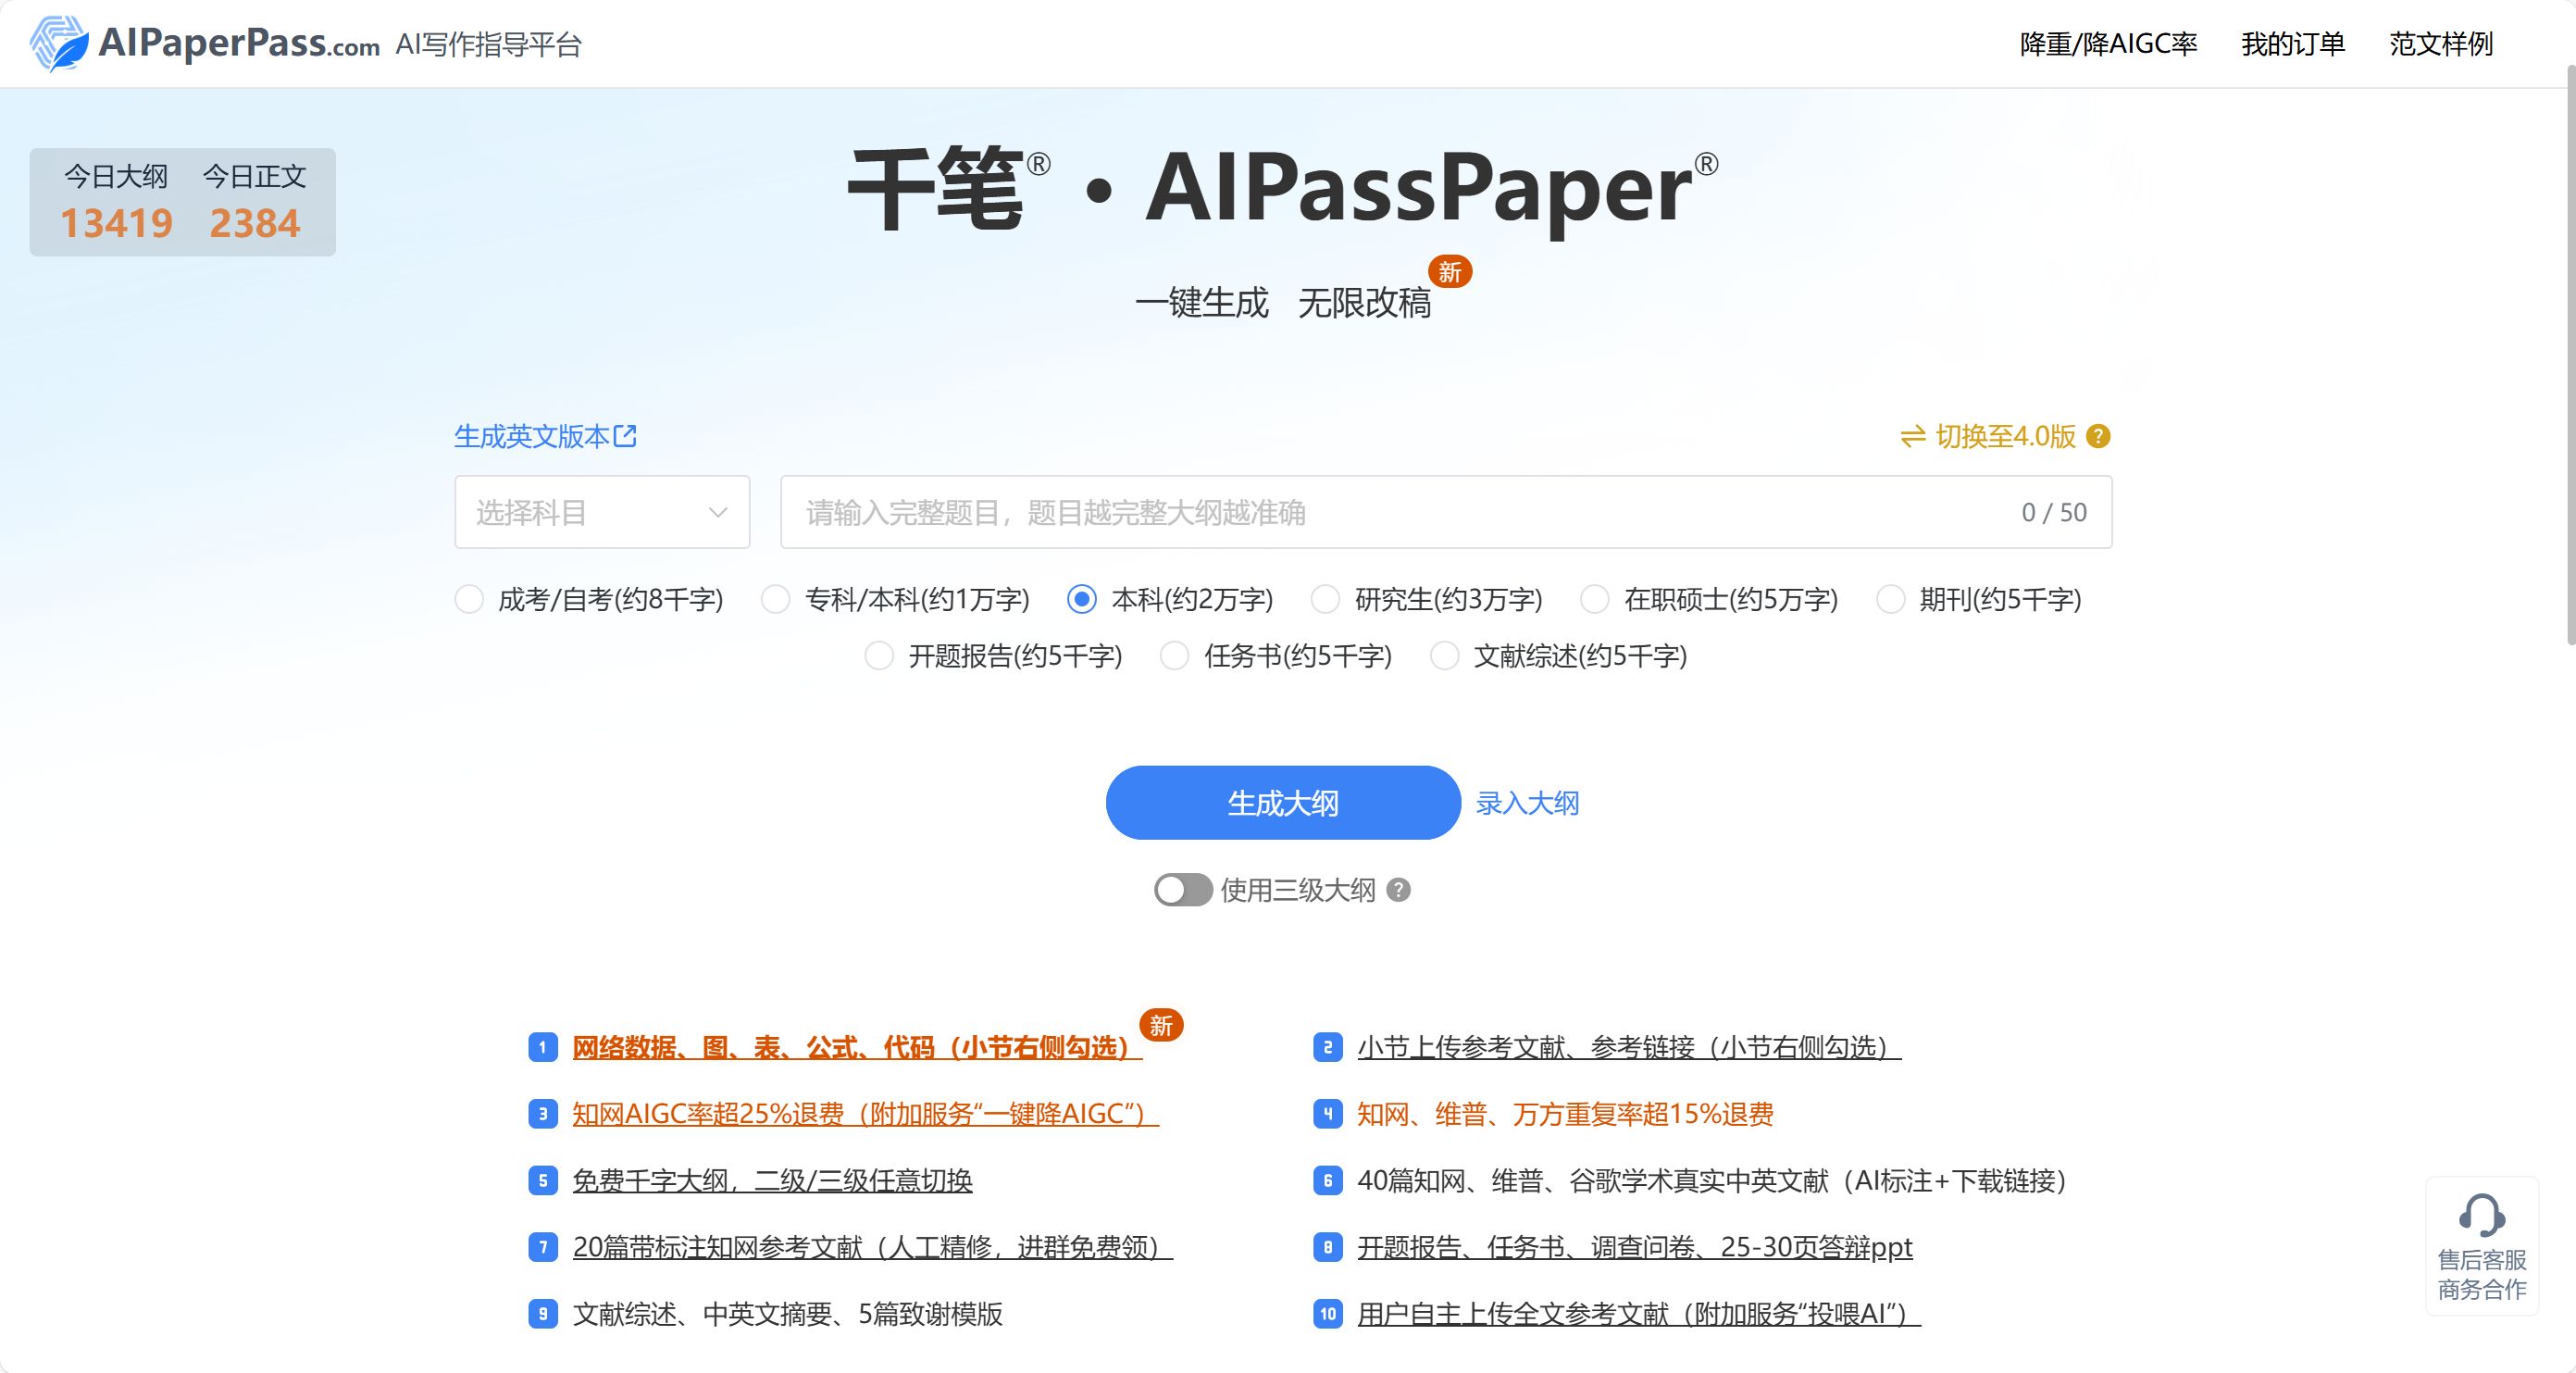Click the page vertical scrollbar
The width and height of the screenshot is (2576, 1373).
(x=2571, y=355)
